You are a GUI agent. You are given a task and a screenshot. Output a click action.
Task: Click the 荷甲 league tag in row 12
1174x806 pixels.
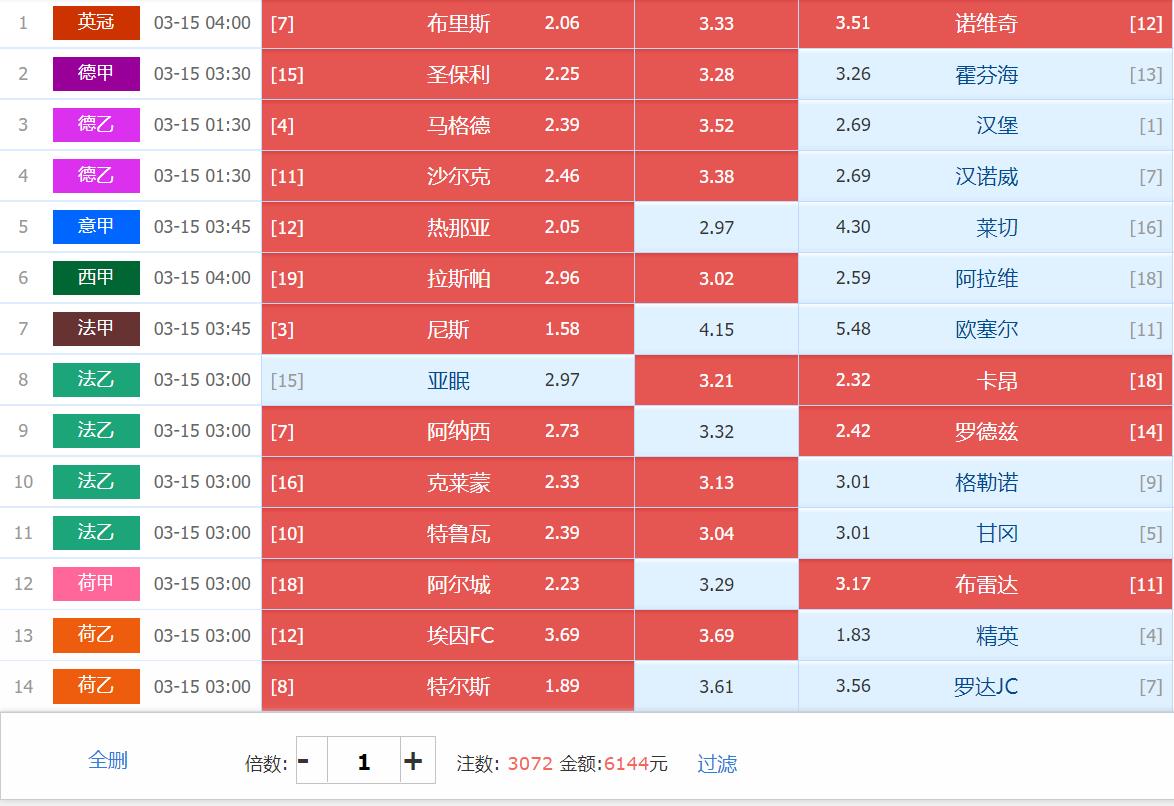pos(96,584)
